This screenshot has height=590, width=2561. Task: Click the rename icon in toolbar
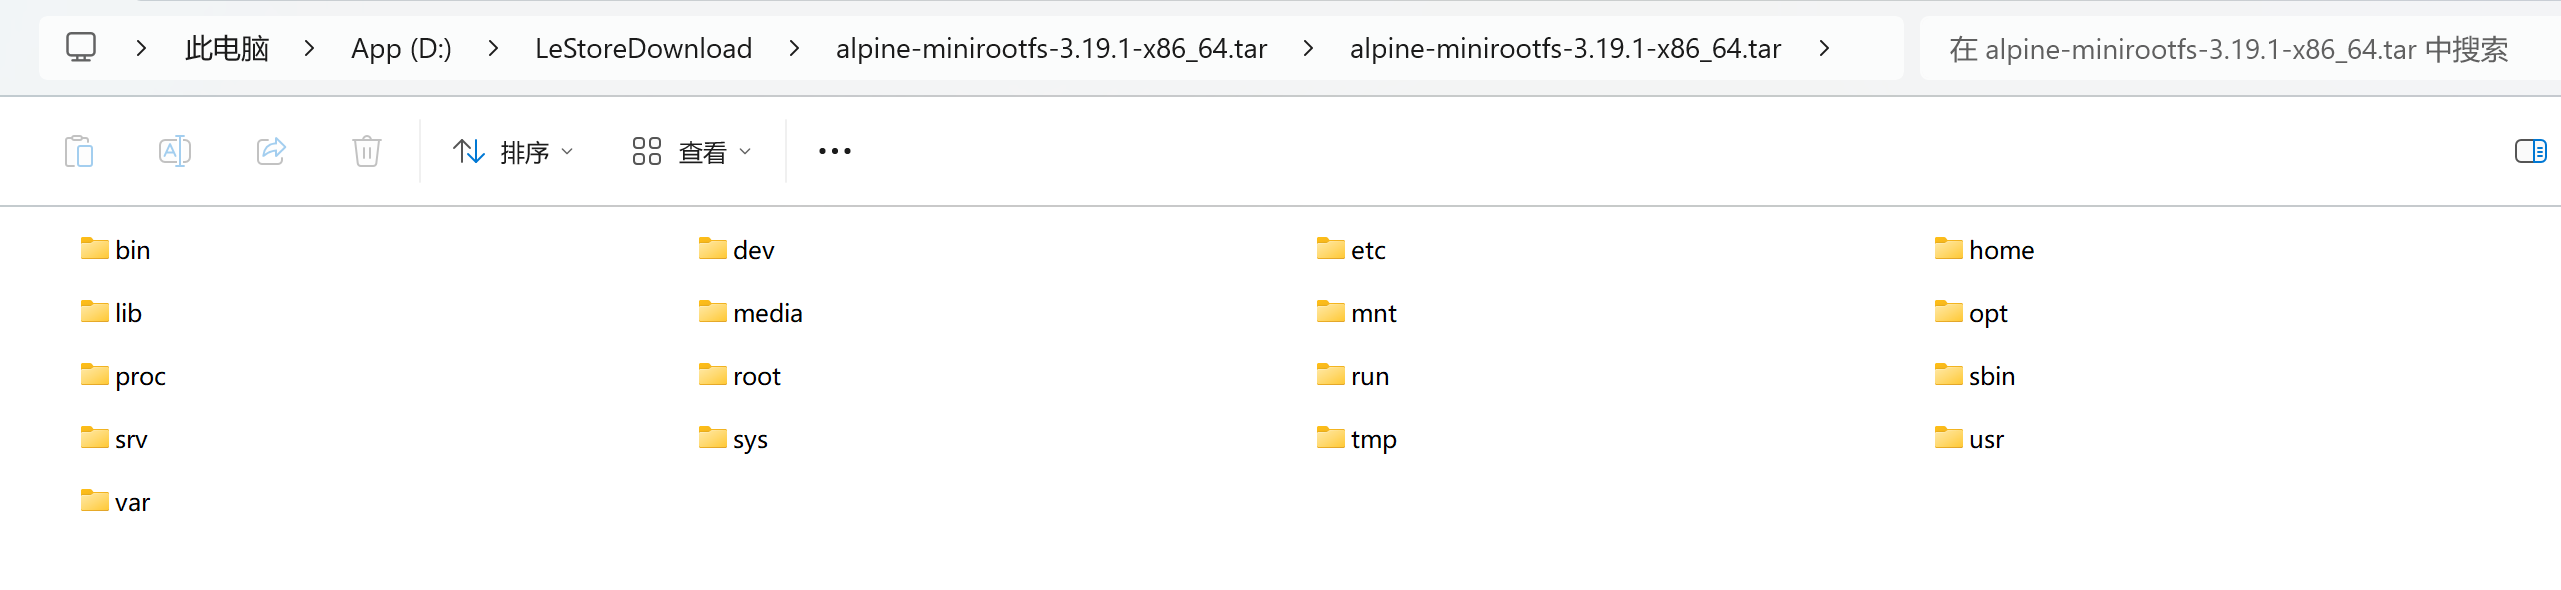(x=175, y=152)
